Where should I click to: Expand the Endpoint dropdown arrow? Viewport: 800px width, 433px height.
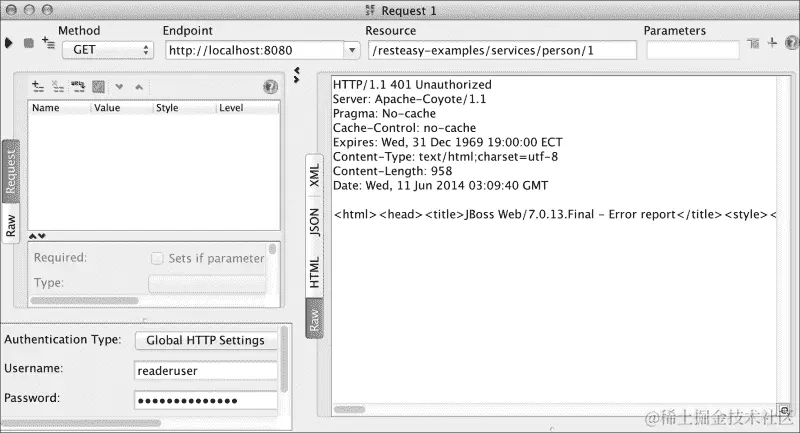[x=352, y=50]
